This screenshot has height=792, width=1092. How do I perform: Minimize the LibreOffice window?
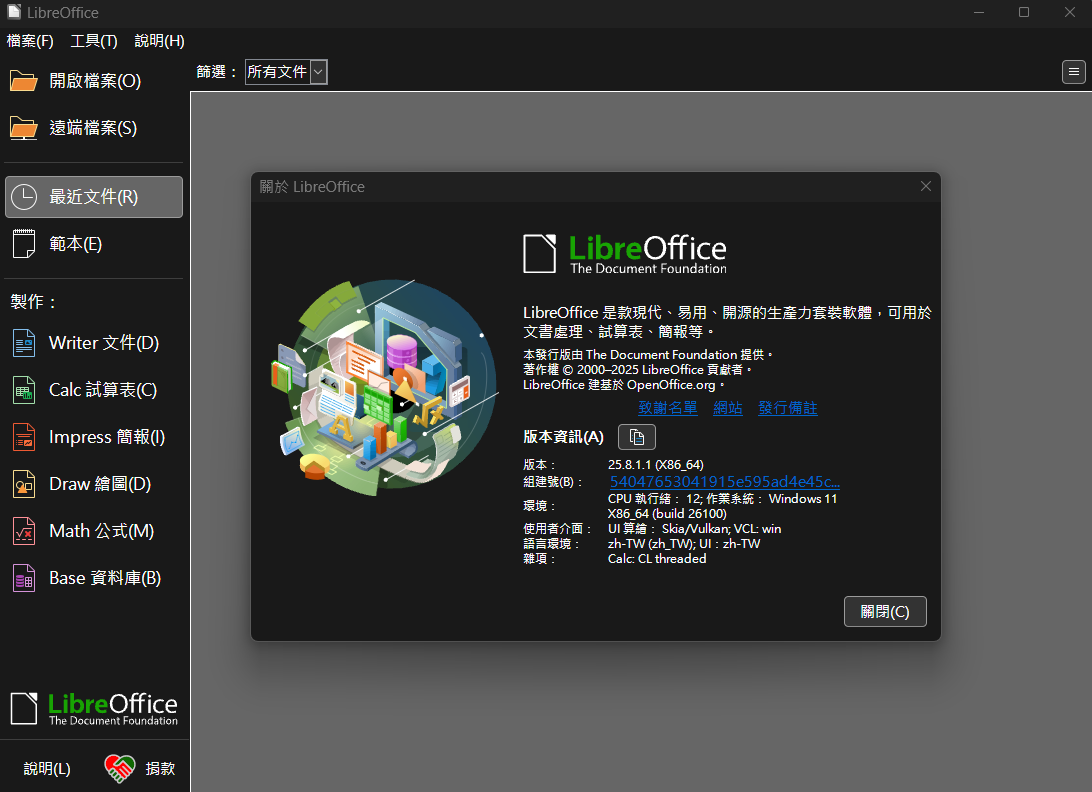tap(978, 13)
